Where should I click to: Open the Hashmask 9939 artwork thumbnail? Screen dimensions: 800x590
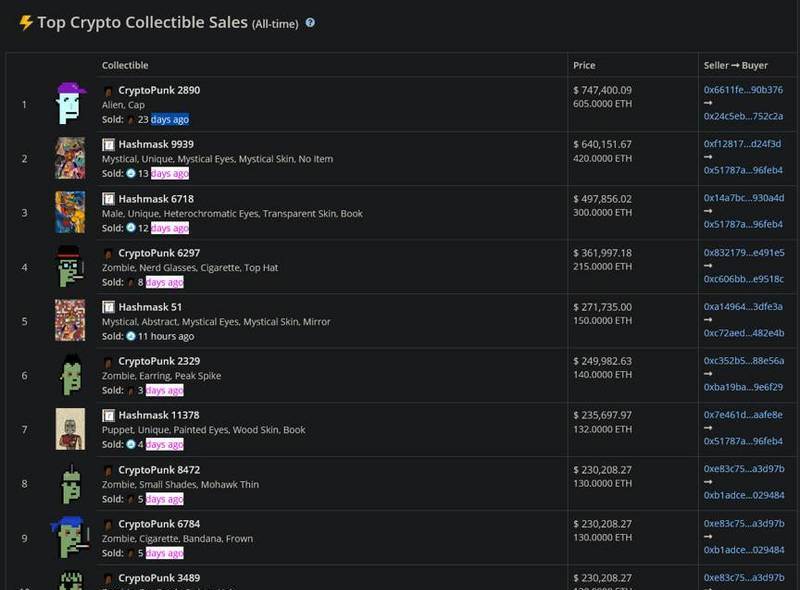pyautogui.click(x=70, y=158)
